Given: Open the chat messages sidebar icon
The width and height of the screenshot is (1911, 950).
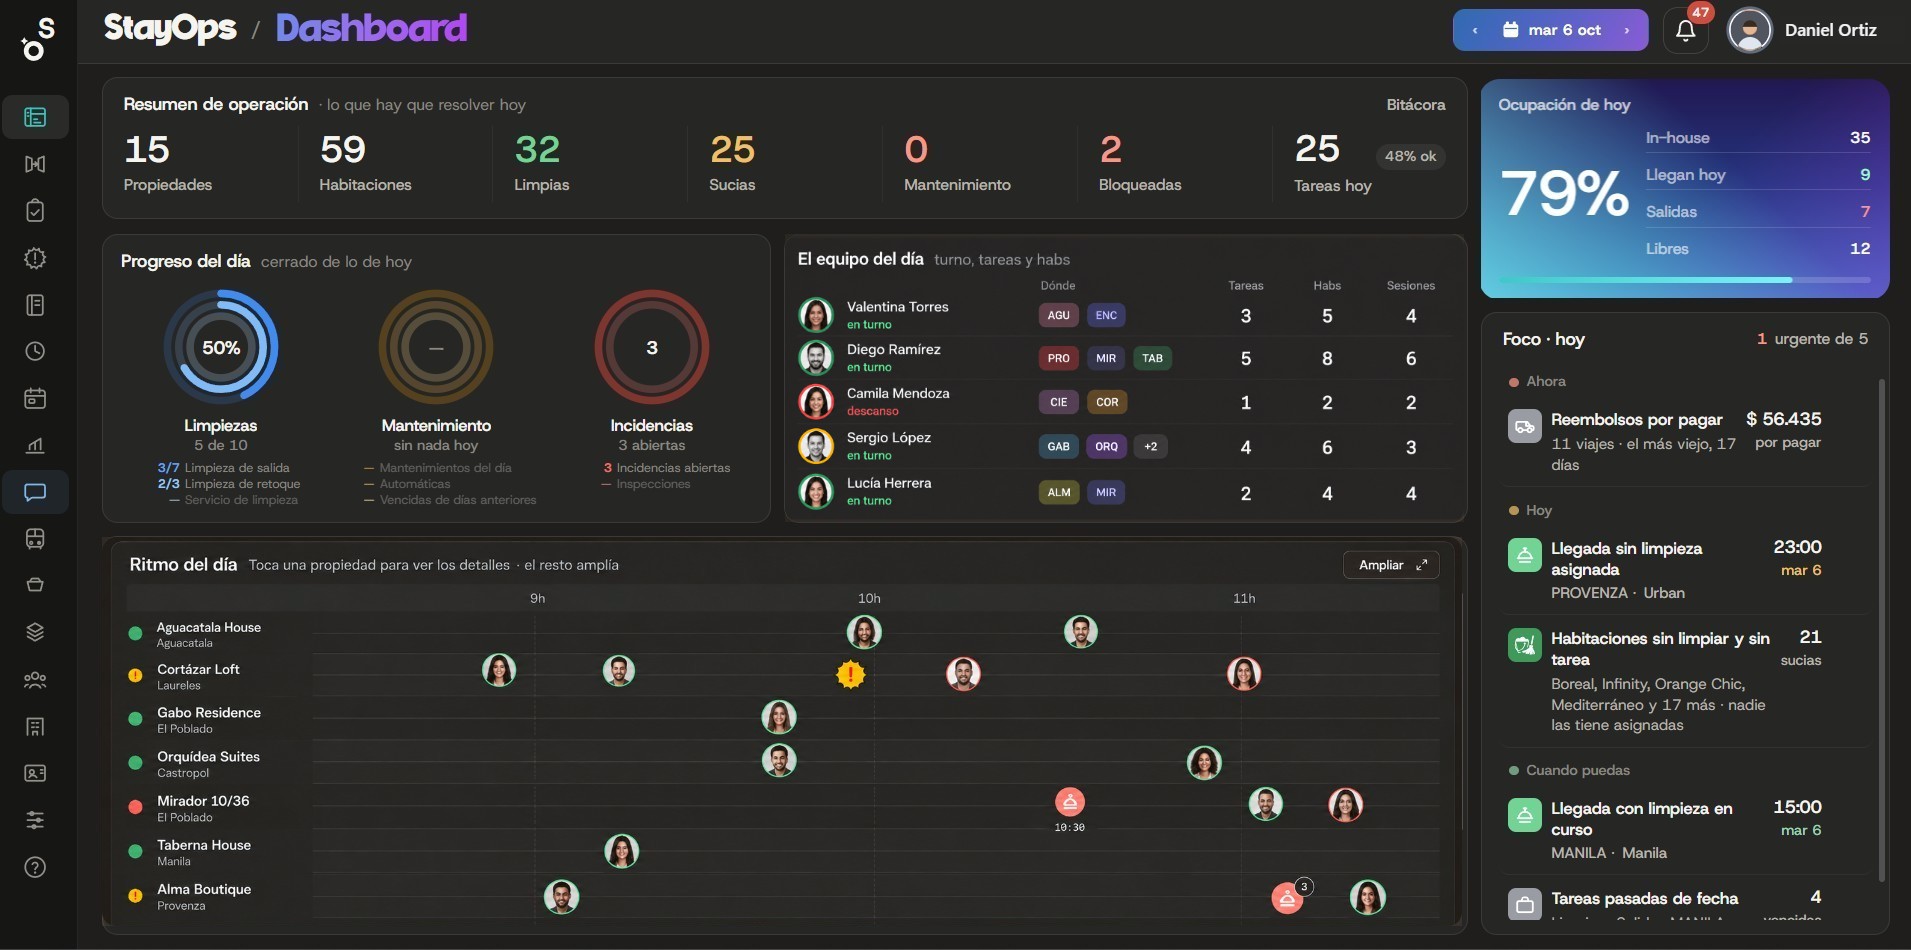Looking at the screenshot, I should pyautogui.click(x=35, y=492).
